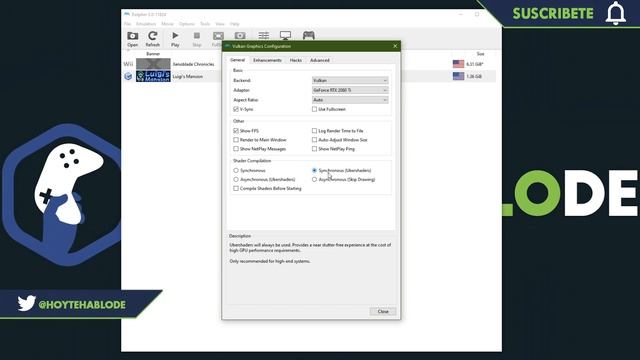Close the Vulkan Graphics Configuration dialog with X
This screenshot has width=640, height=360.
[x=395, y=46]
